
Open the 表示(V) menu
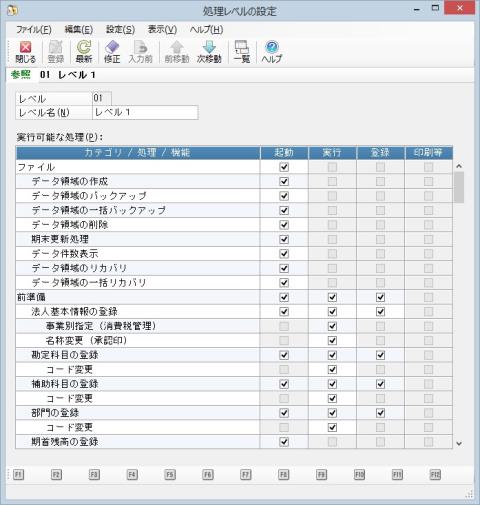tap(162, 30)
